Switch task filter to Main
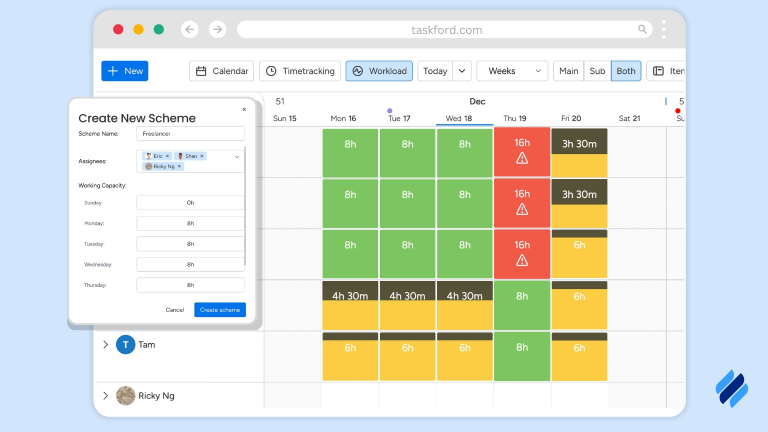 point(568,71)
